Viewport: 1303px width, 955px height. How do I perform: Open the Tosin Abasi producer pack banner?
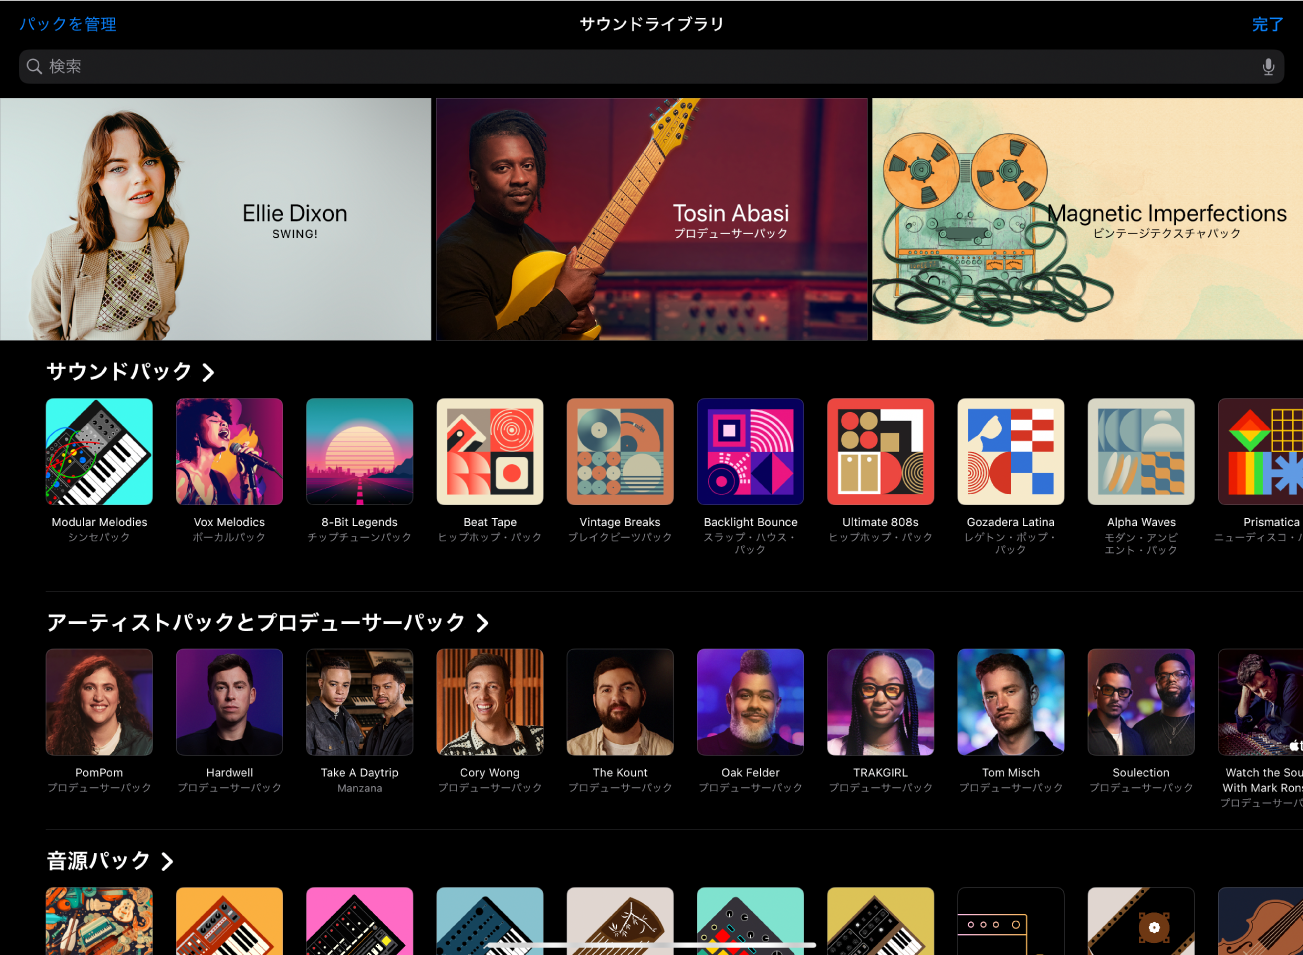[652, 219]
